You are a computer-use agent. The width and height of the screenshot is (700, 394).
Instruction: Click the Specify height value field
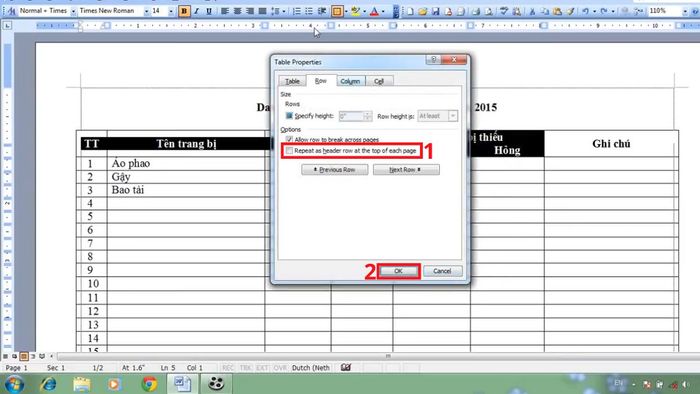(x=351, y=116)
